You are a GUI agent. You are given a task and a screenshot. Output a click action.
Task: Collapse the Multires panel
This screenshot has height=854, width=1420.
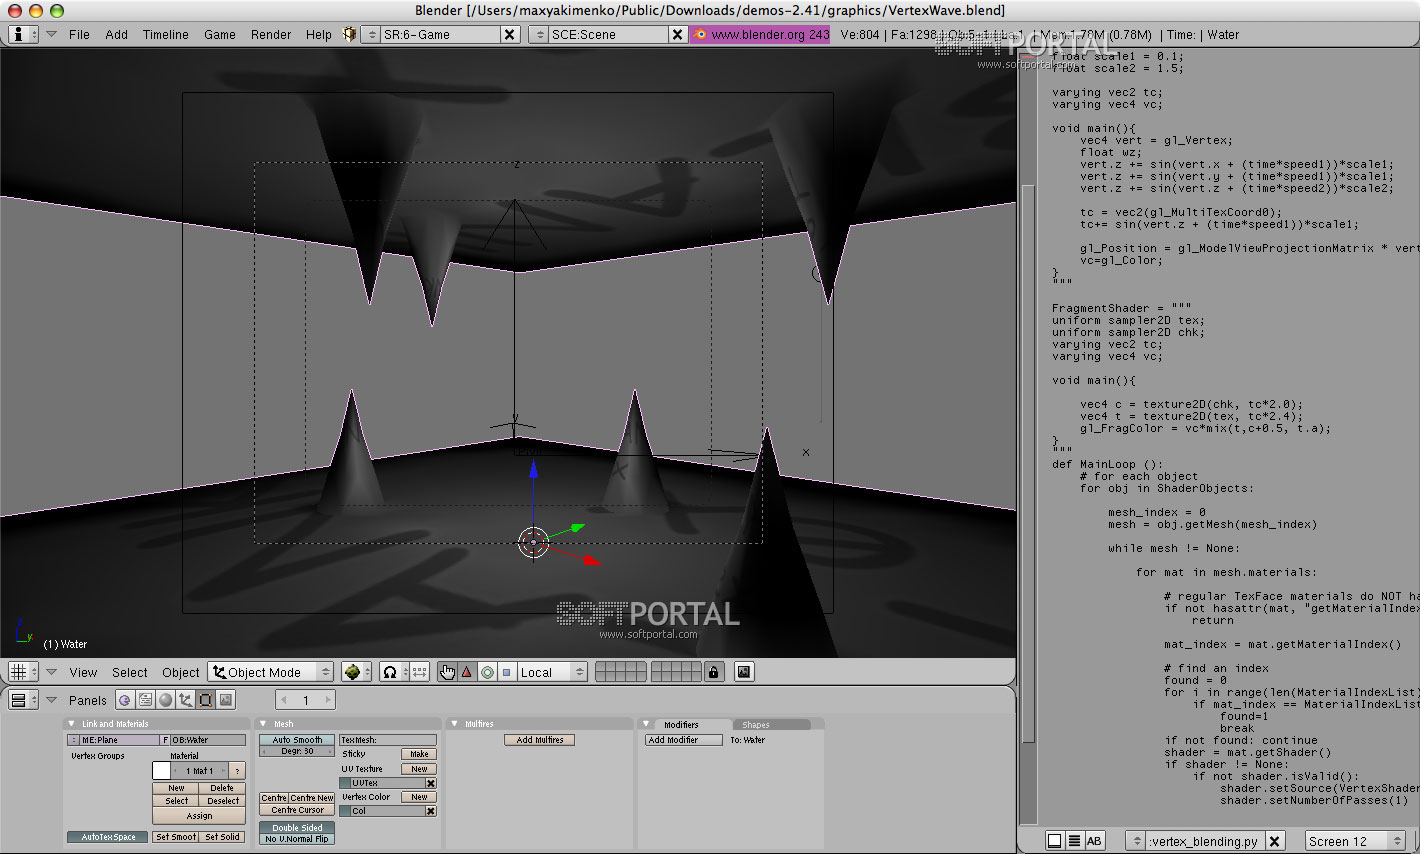click(454, 724)
